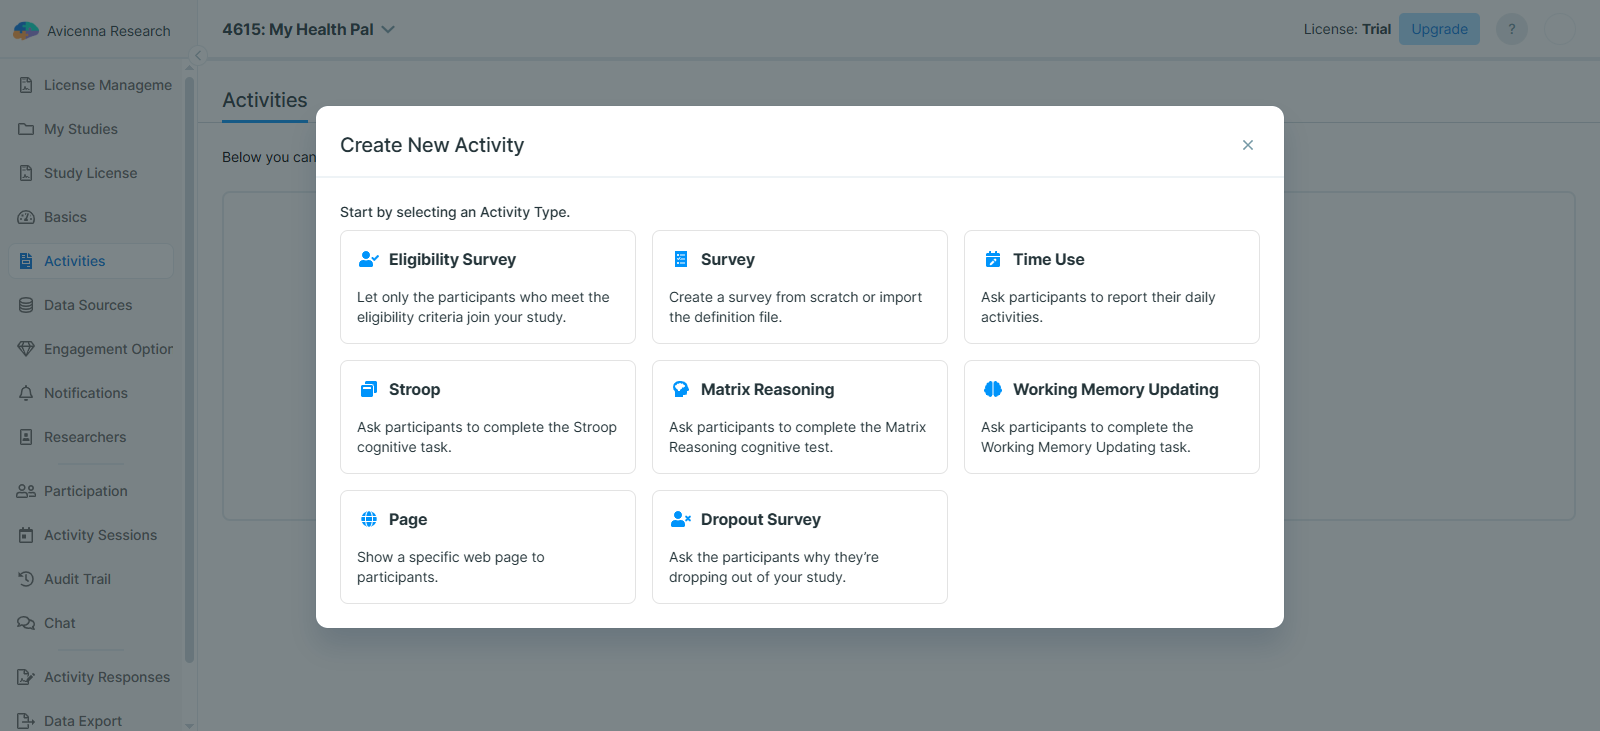The image size is (1600, 731).
Task: Select the Stroop cognitive task icon
Action: [x=369, y=390]
